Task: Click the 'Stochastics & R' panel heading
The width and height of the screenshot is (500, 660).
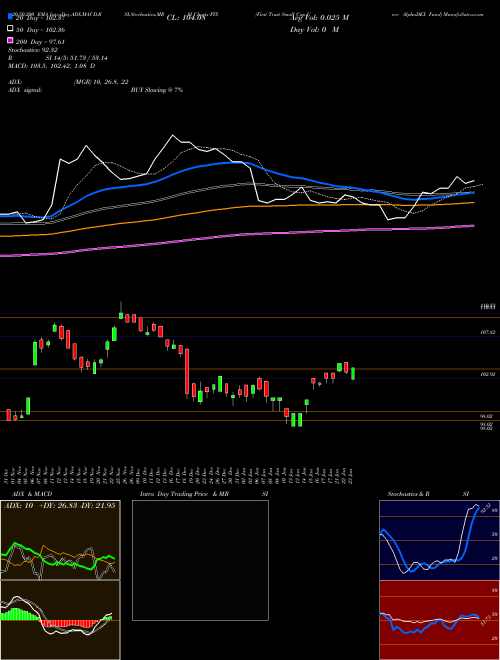Action: click(x=408, y=494)
